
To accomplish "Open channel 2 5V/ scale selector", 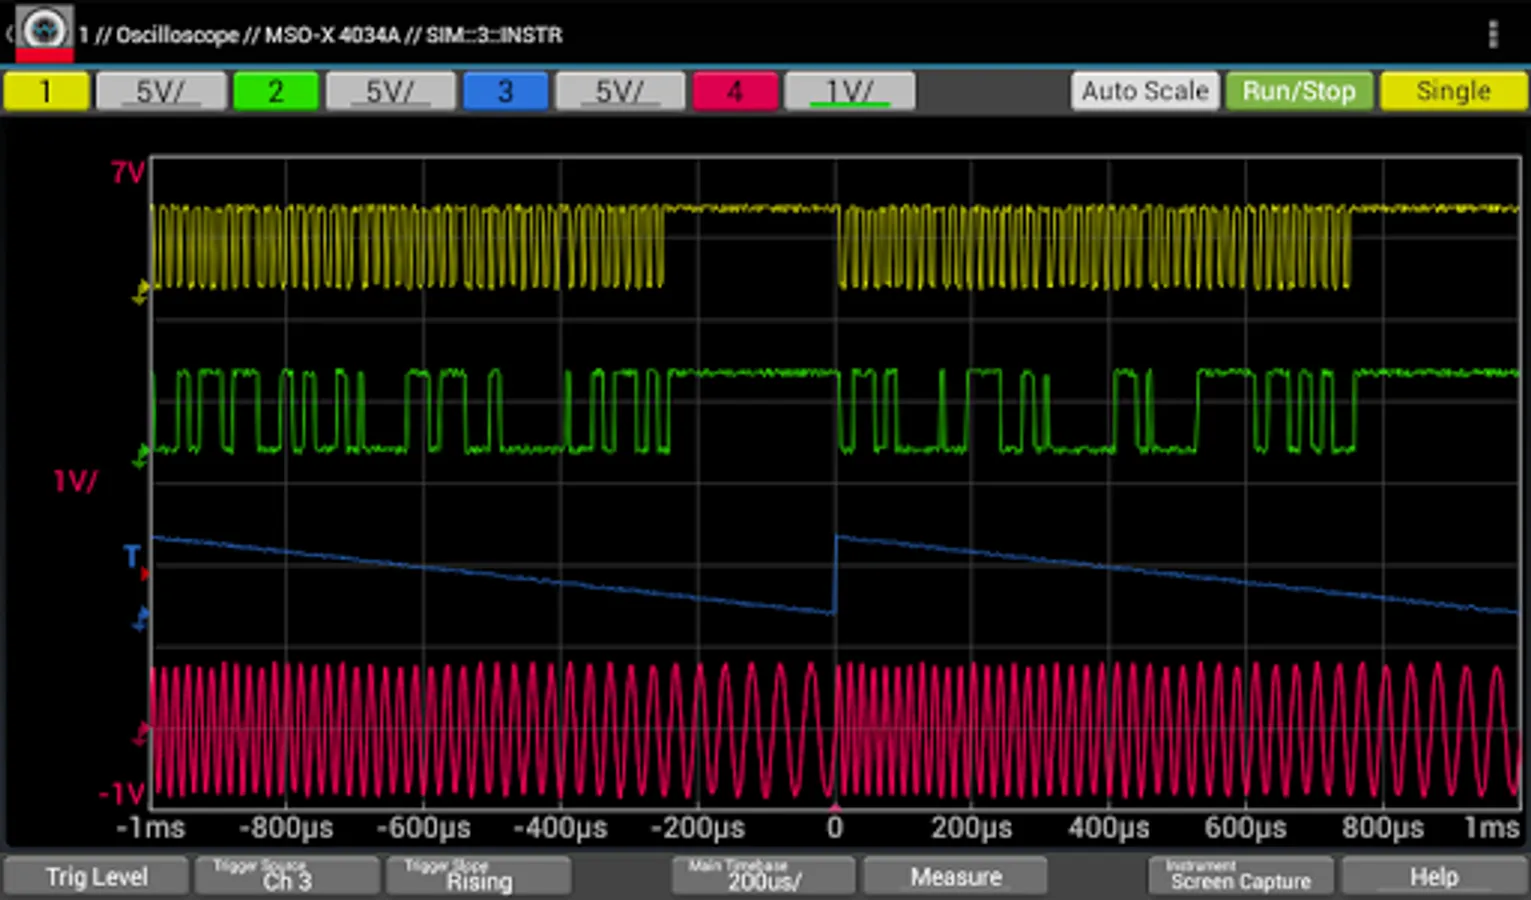I will (x=390, y=92).
